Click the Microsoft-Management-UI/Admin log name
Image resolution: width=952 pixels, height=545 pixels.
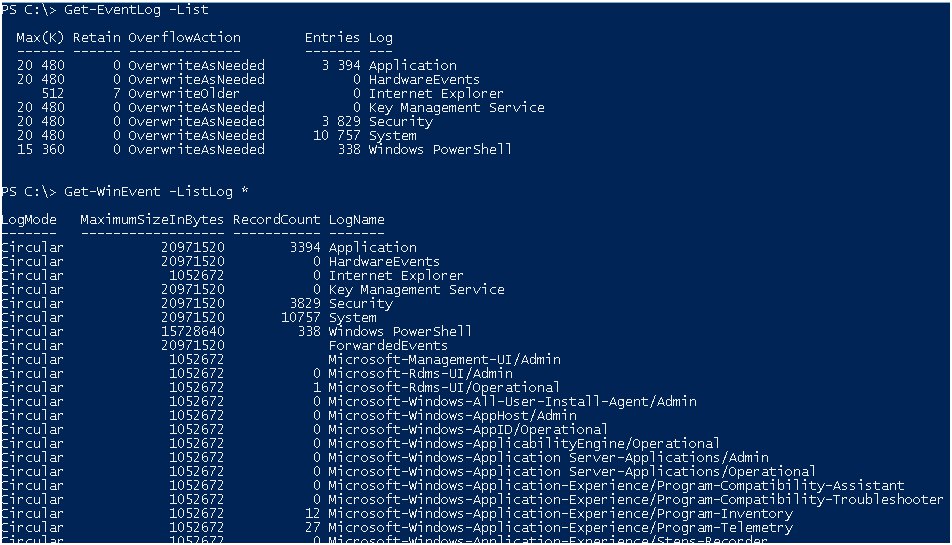[x=444, y=360]
